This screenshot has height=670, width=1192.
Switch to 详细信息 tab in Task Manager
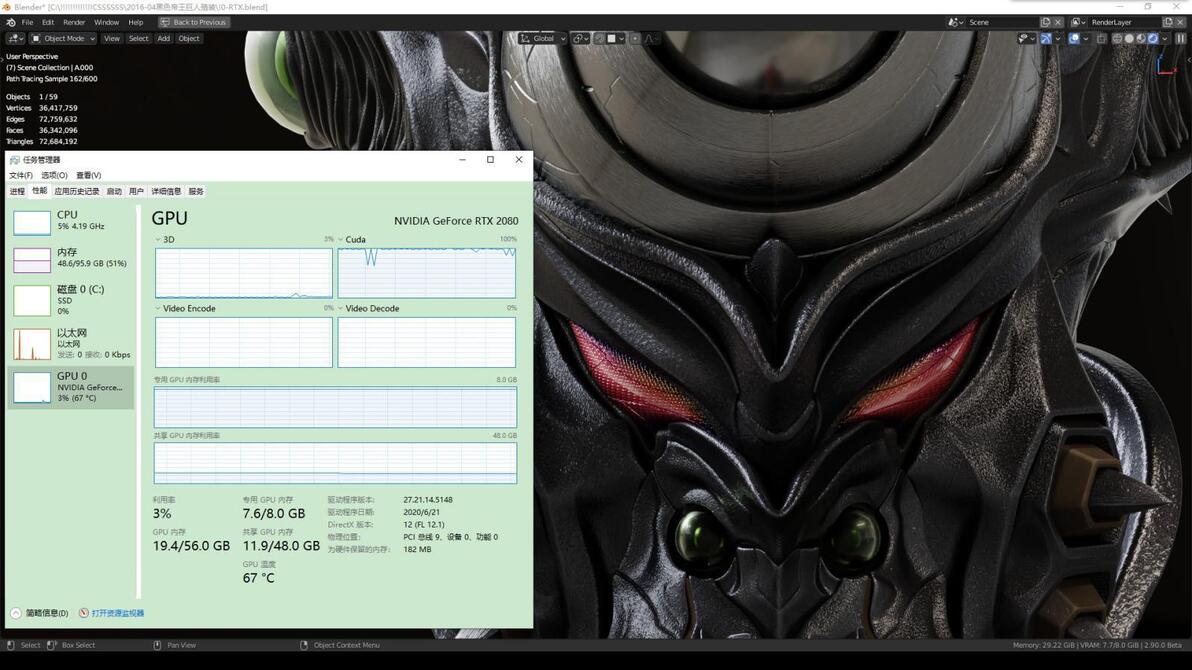(x=166, y=192)
